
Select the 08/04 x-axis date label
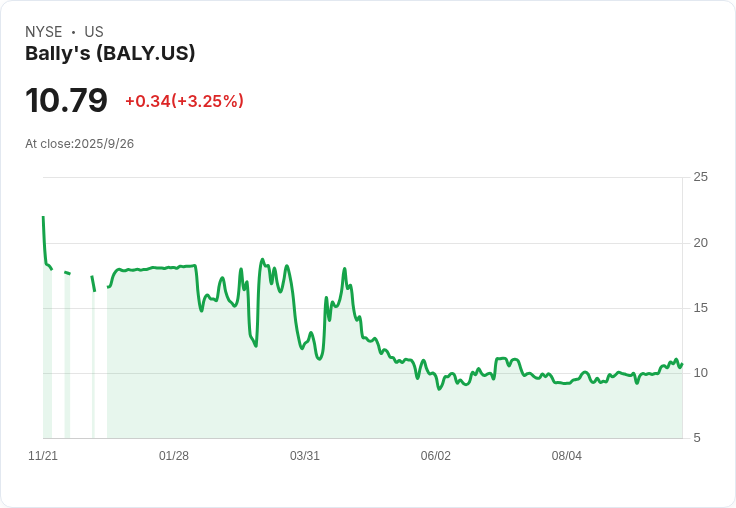pyautogui.click(x=567, y=456)
